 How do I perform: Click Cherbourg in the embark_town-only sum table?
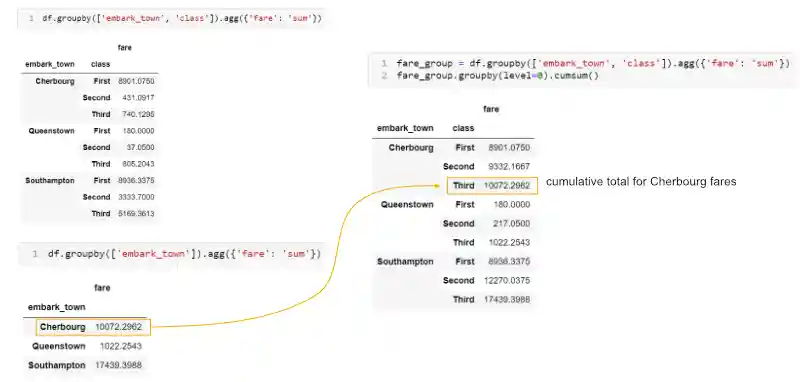tap(63, 327)
